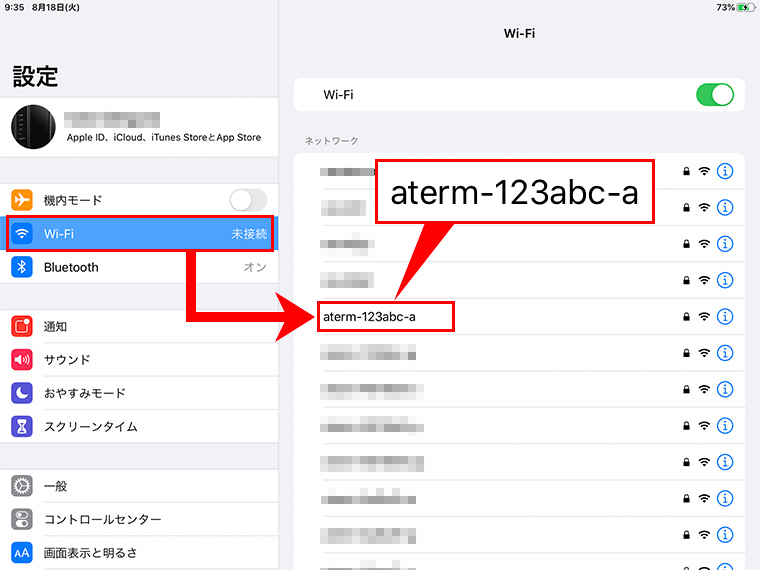Screen dimensions: 760x570
Task: Turn off the Wi-Fi switch
Action: (714, 95)
